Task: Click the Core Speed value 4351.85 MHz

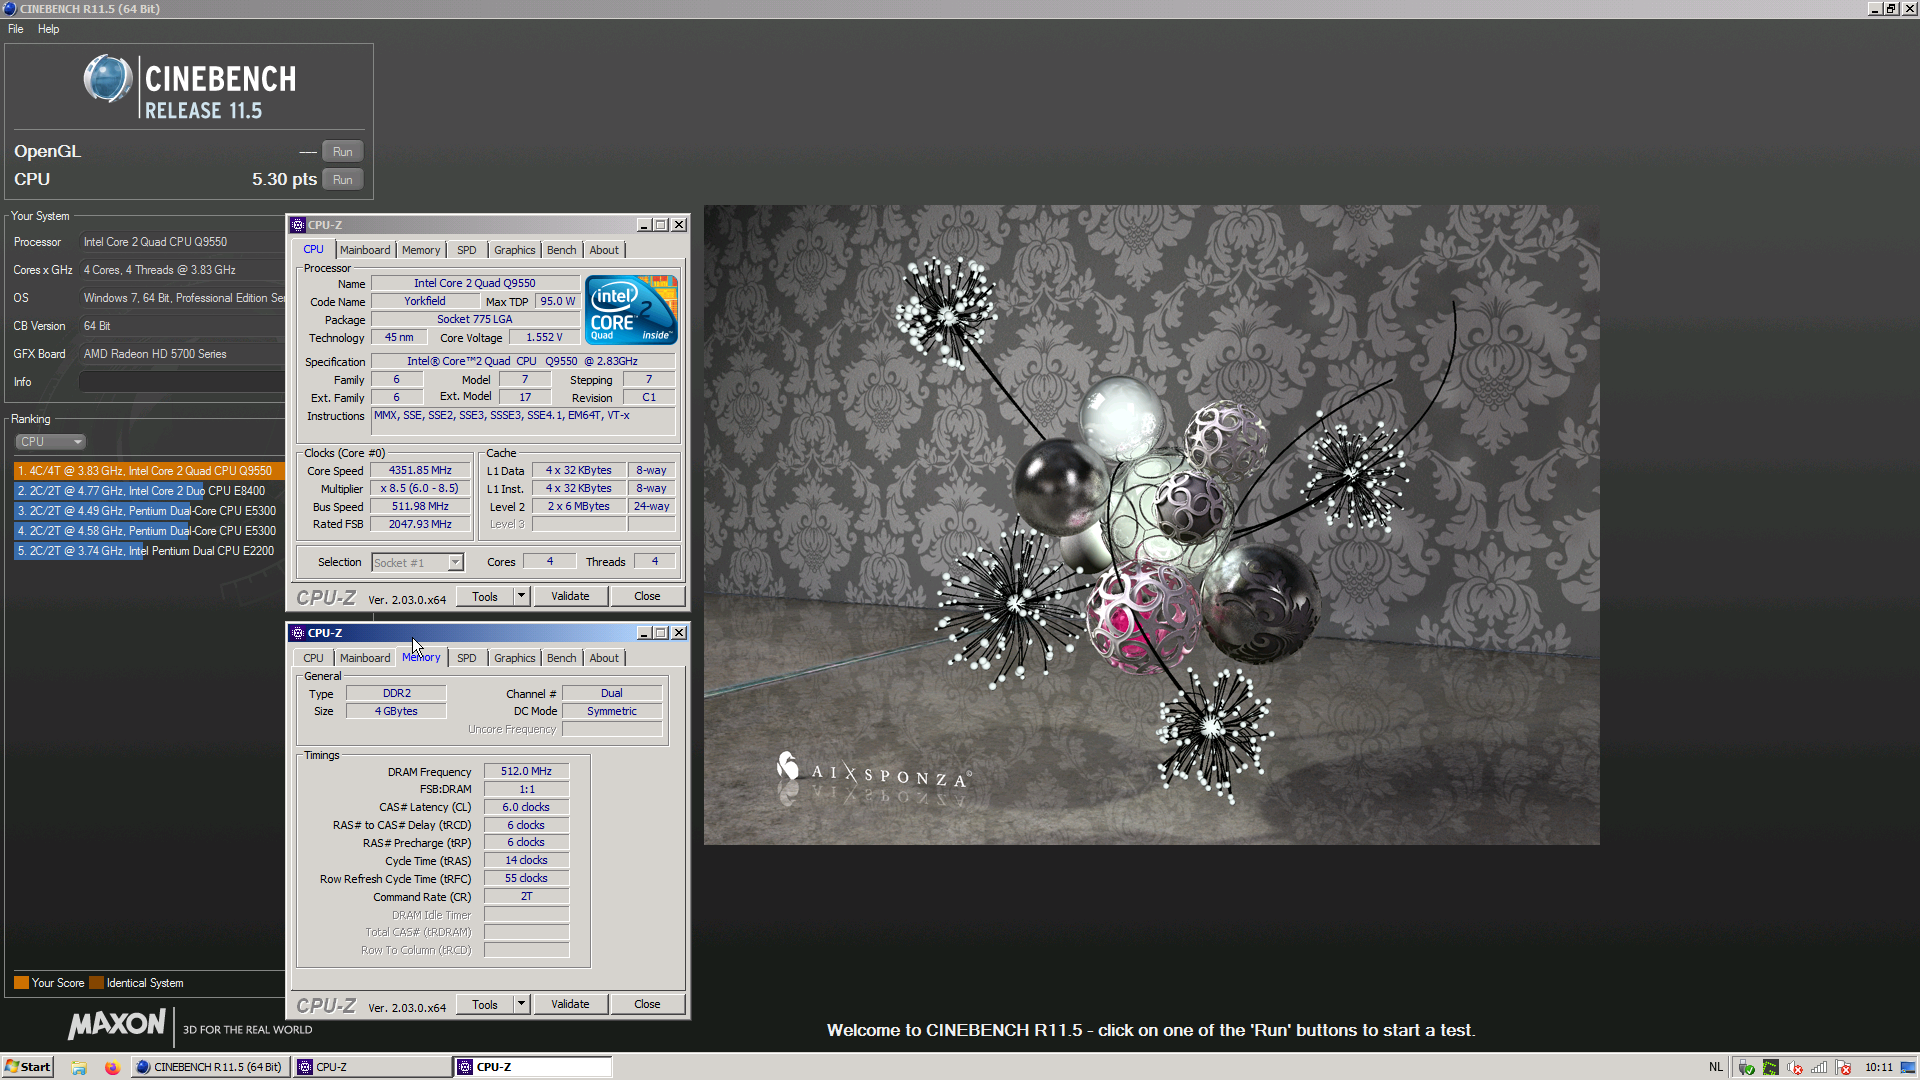Action: 420,470
